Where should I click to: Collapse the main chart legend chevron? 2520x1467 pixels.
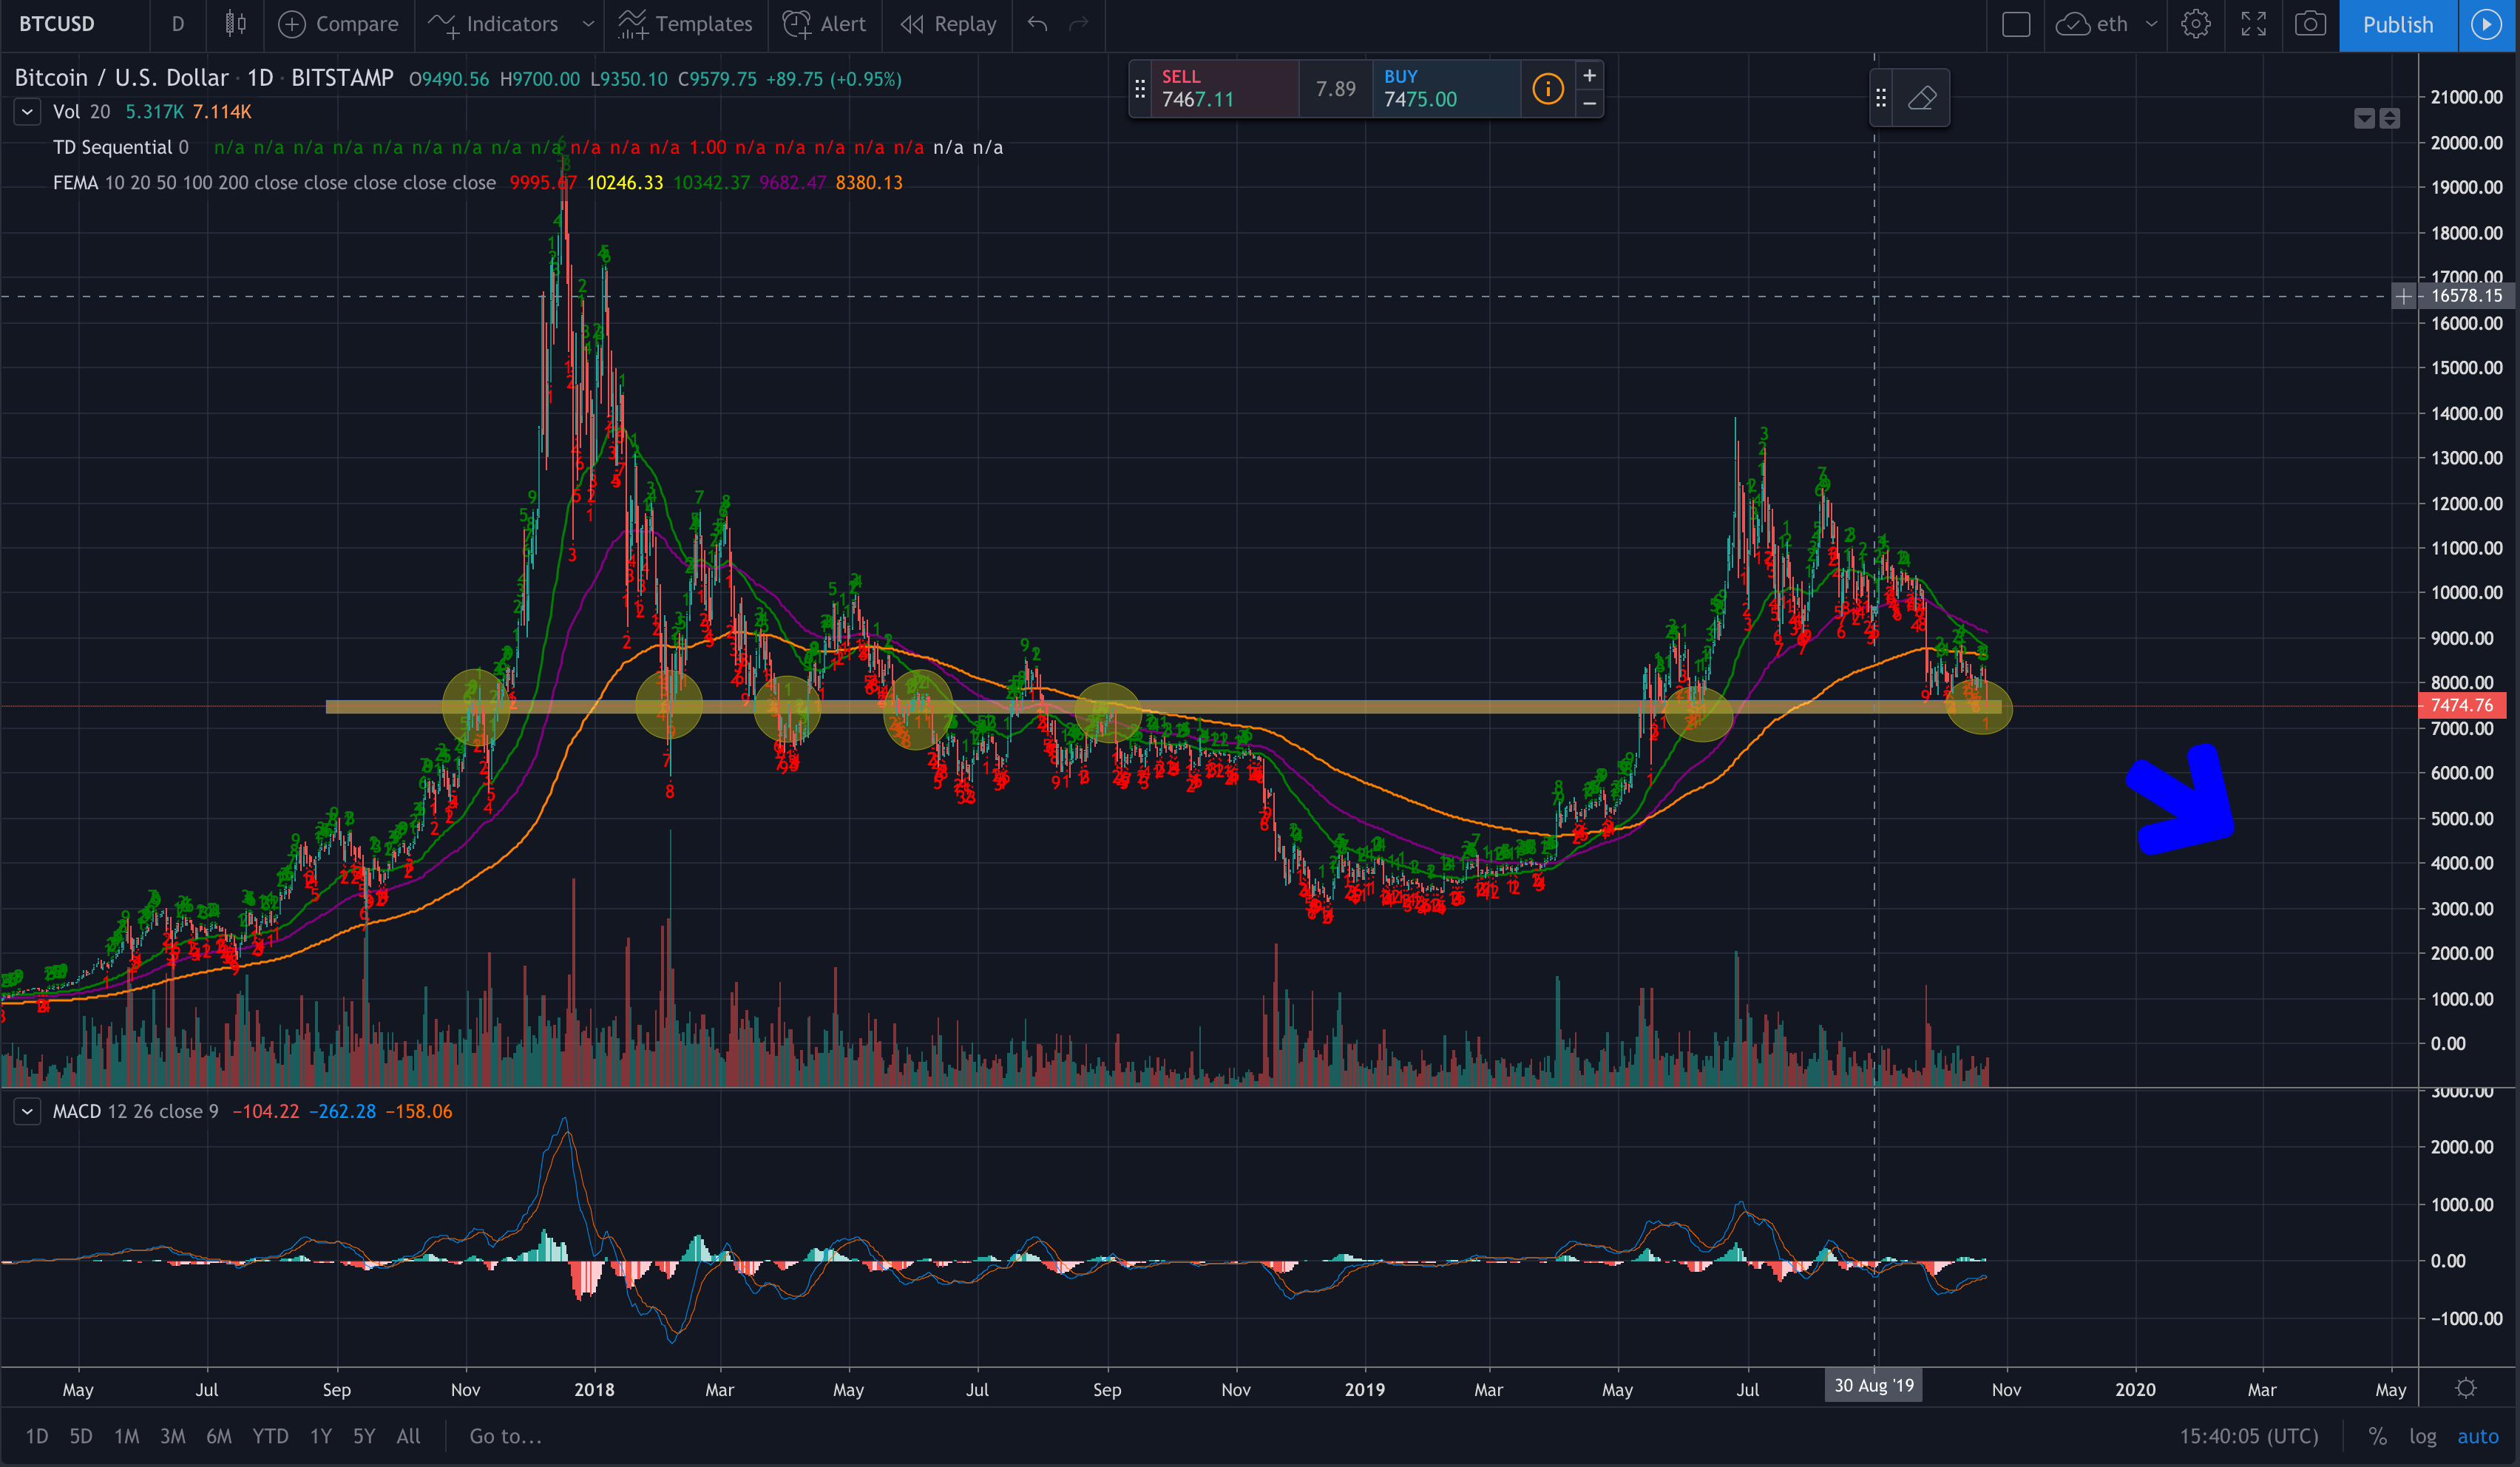pos(27,112)
